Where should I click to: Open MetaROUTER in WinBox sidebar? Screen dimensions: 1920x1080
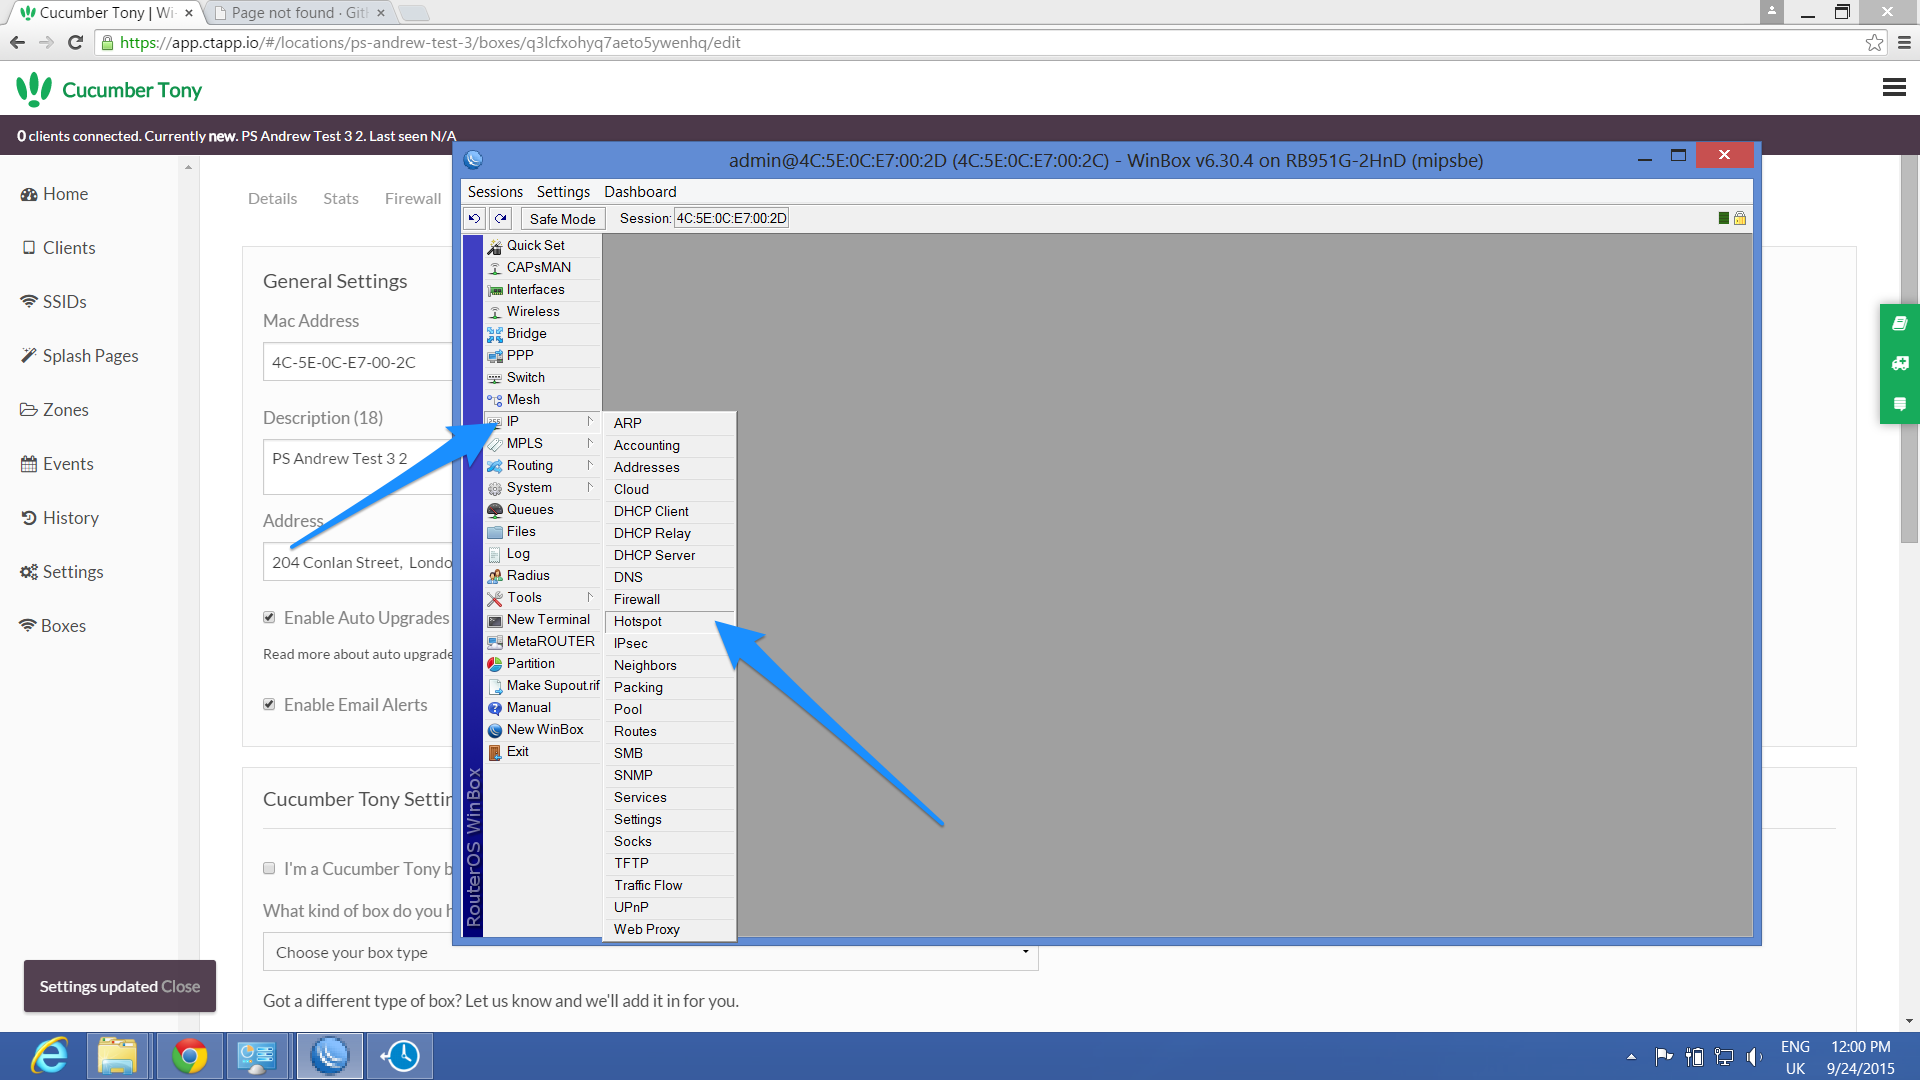pyautogui.click(x=543, y=641)
